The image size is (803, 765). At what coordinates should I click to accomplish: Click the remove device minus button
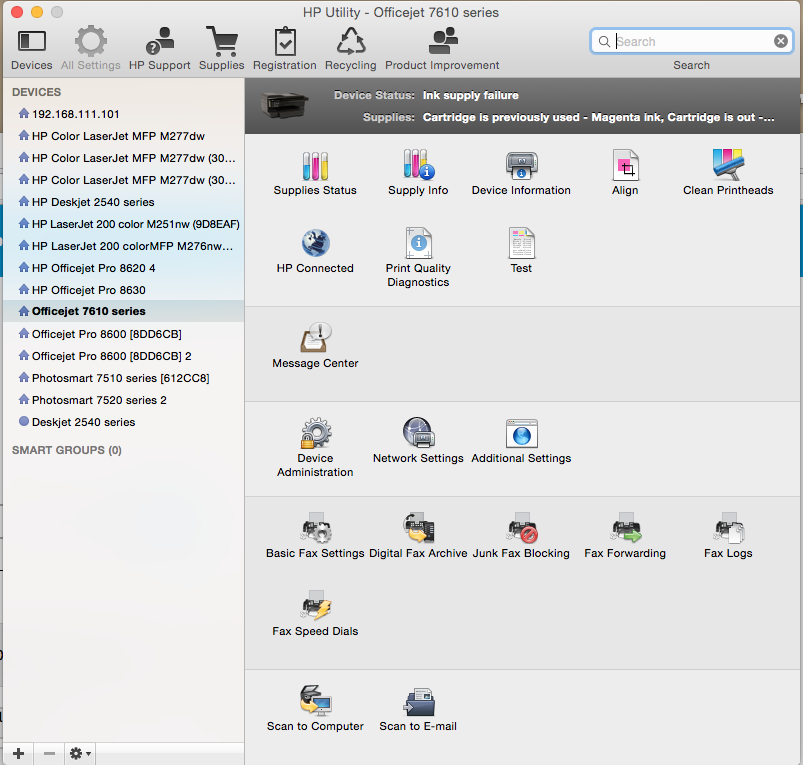click(49, 753)
